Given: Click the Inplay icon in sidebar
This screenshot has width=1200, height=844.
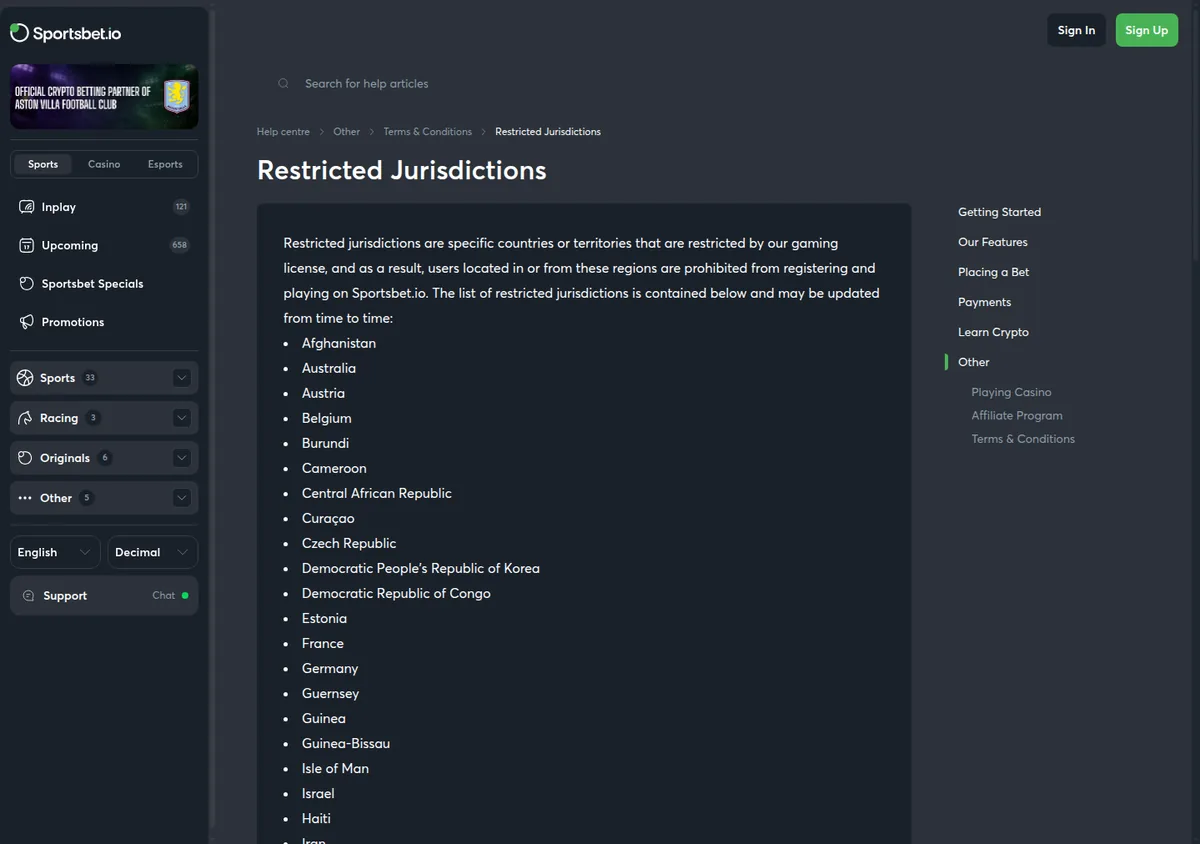Looking at the screenshot, I should tap(27, 207).
